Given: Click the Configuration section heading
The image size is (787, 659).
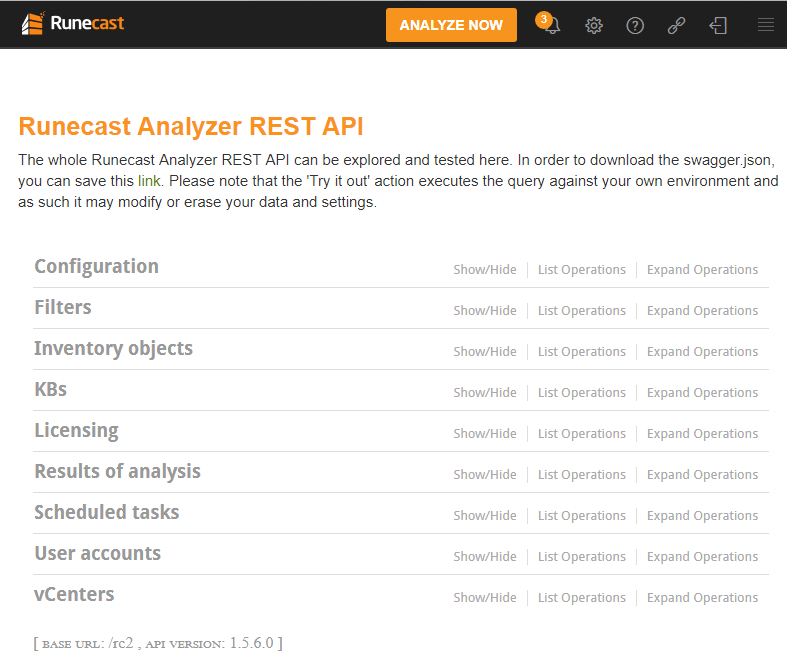Looking at the screenshot, I should coord(96,267).
